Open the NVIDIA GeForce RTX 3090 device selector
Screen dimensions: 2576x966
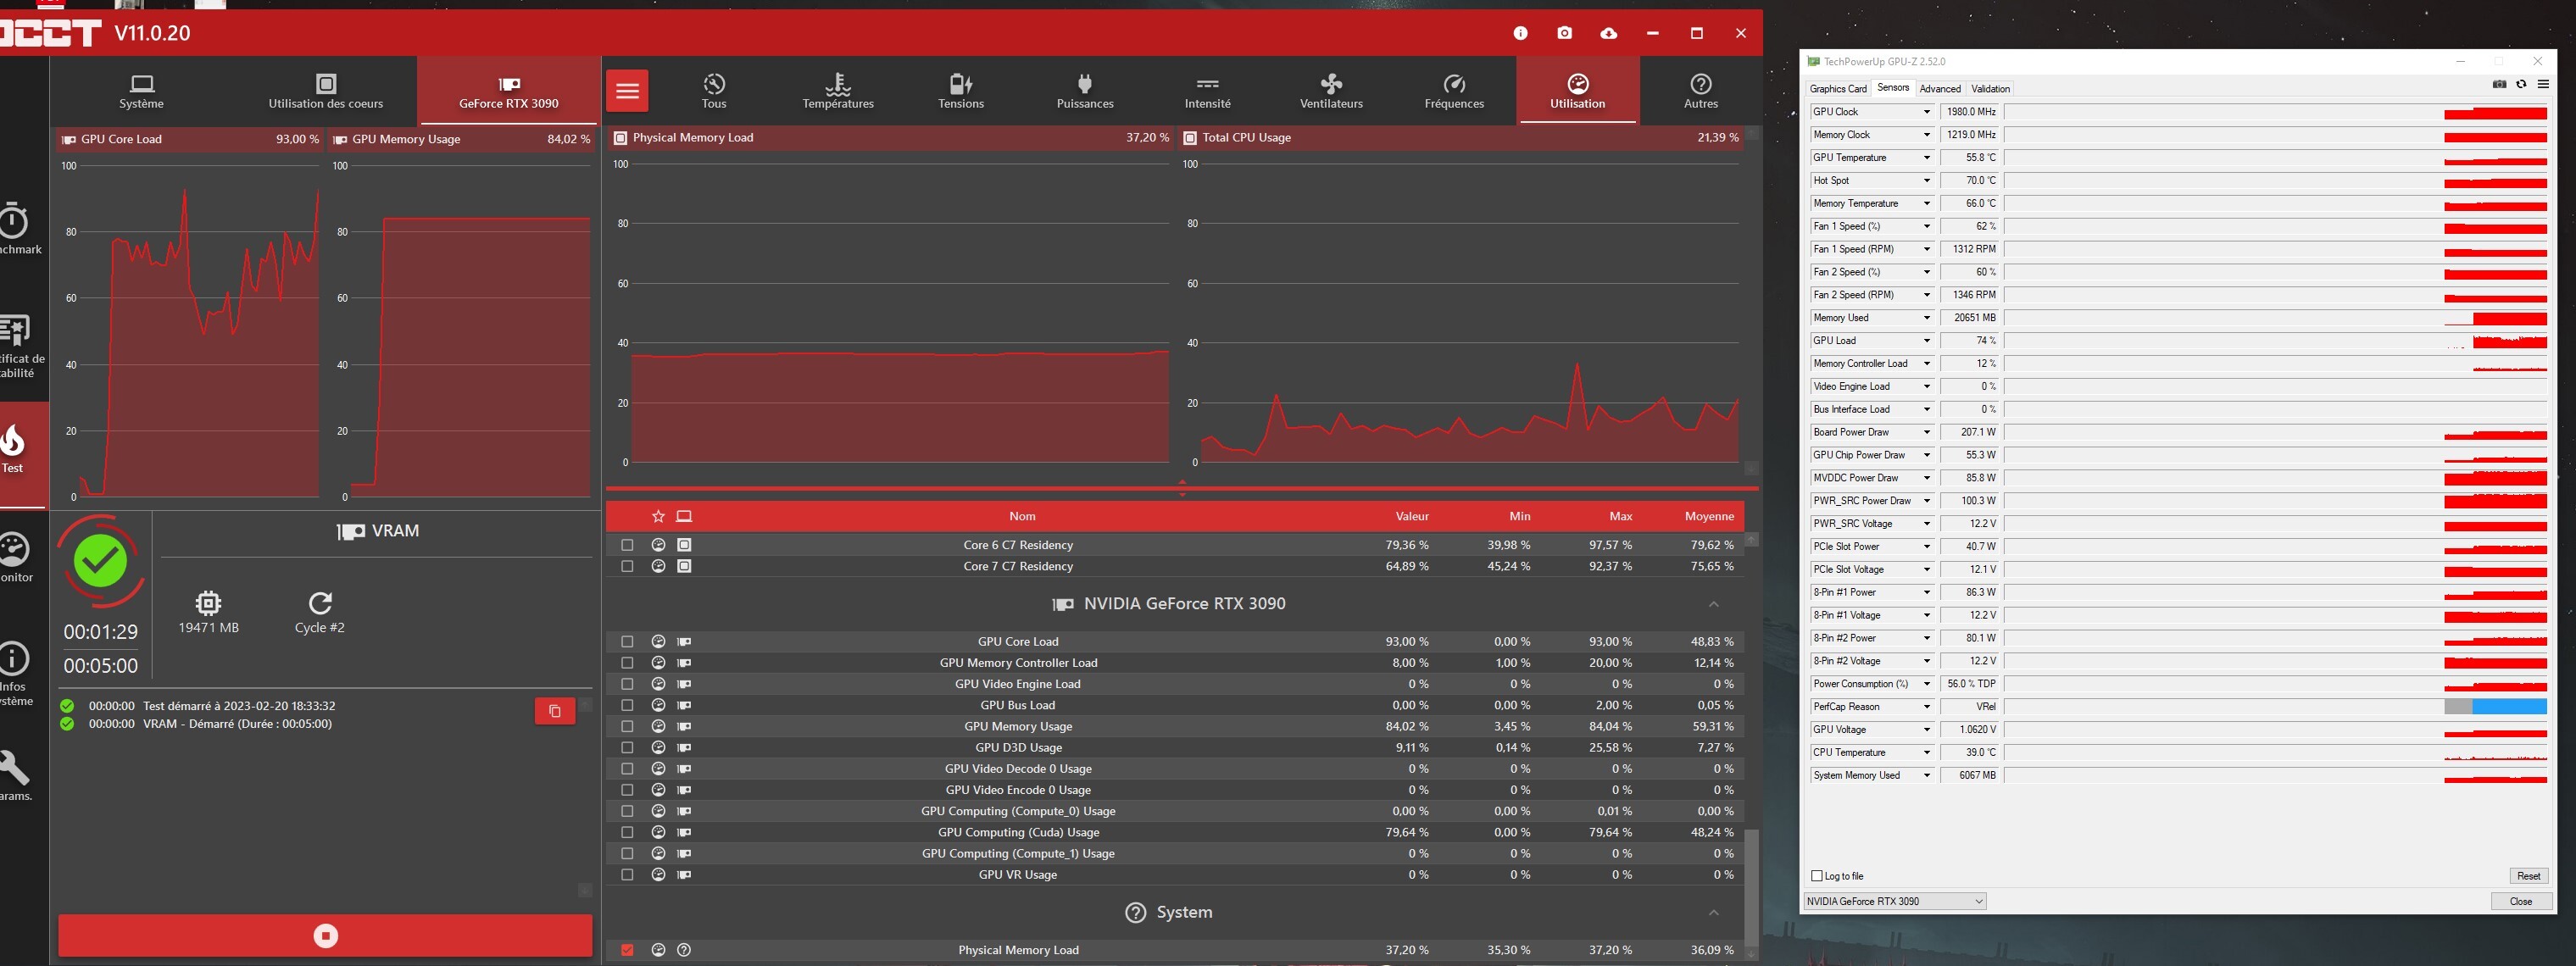[1894, 901]
